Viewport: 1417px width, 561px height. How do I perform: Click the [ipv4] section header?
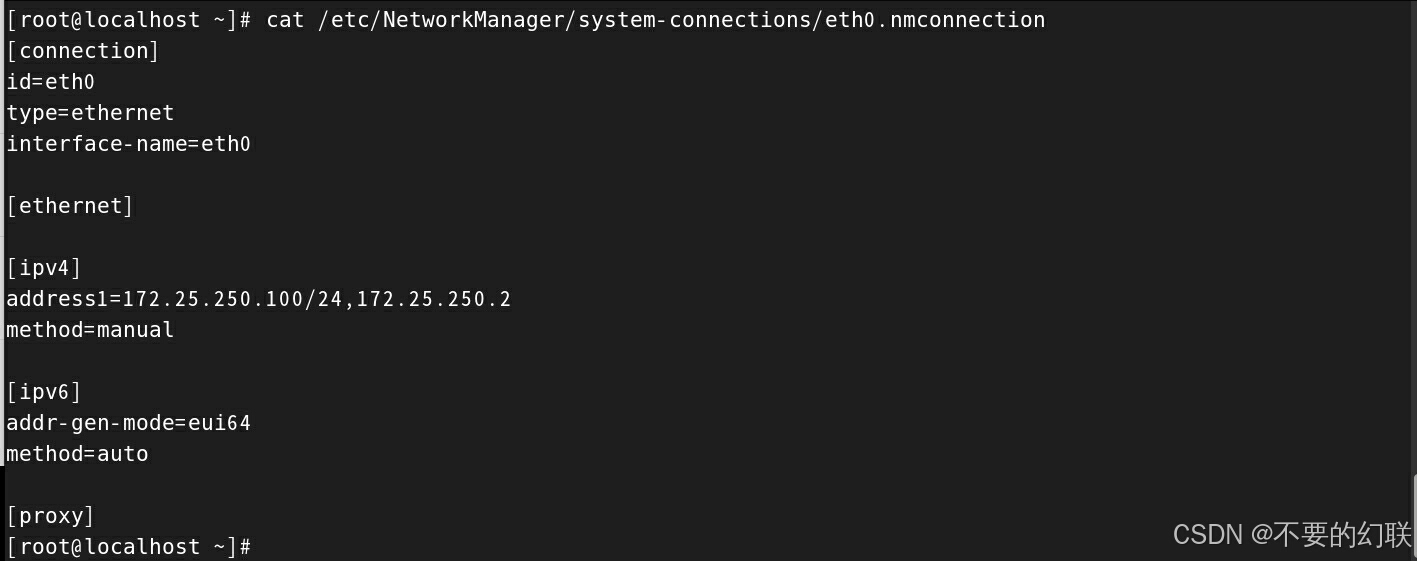pos(44,268)
